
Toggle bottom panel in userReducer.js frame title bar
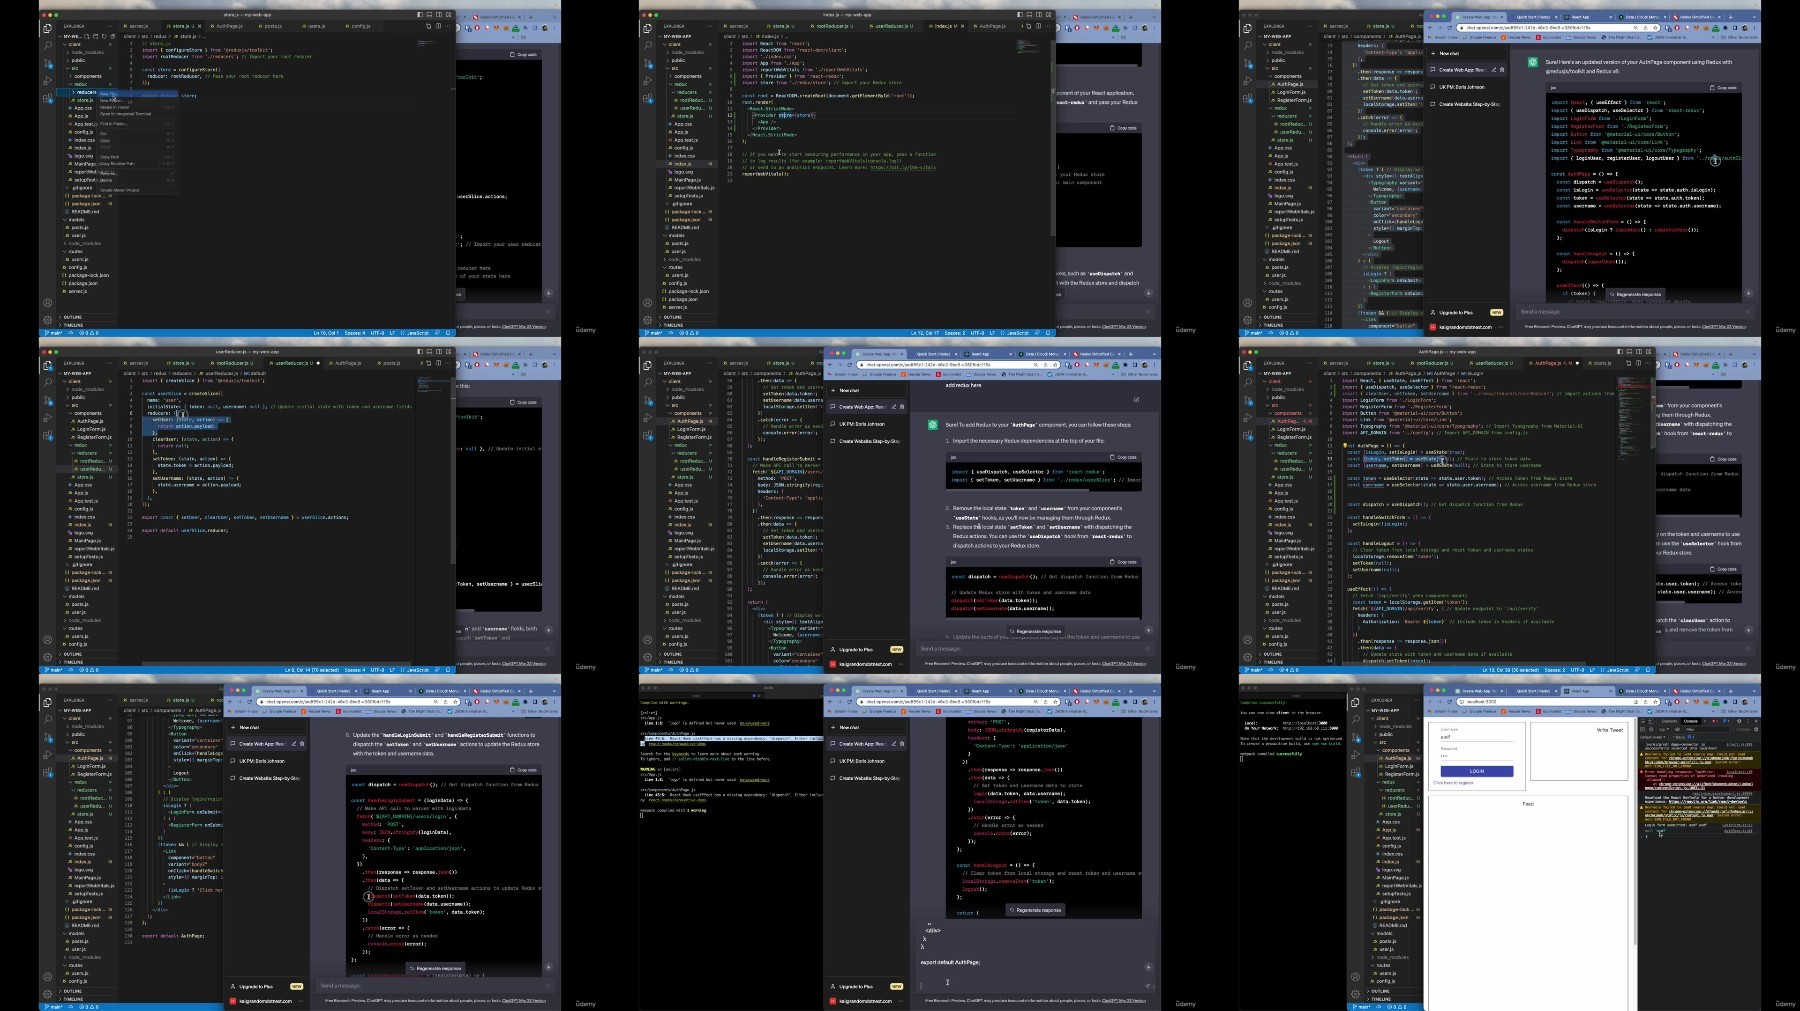pos(429,352)
